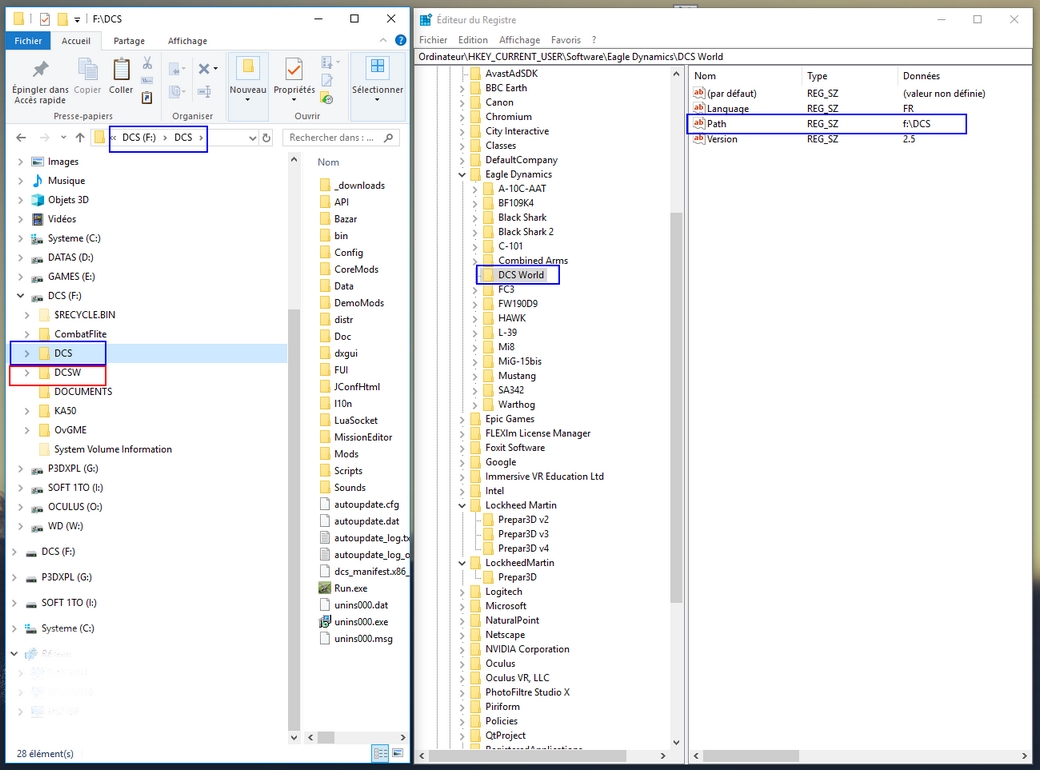This screenshot has width=1040, height=770.
Task: Open Propriétés in the ribbon
Action: coord(294,80)
